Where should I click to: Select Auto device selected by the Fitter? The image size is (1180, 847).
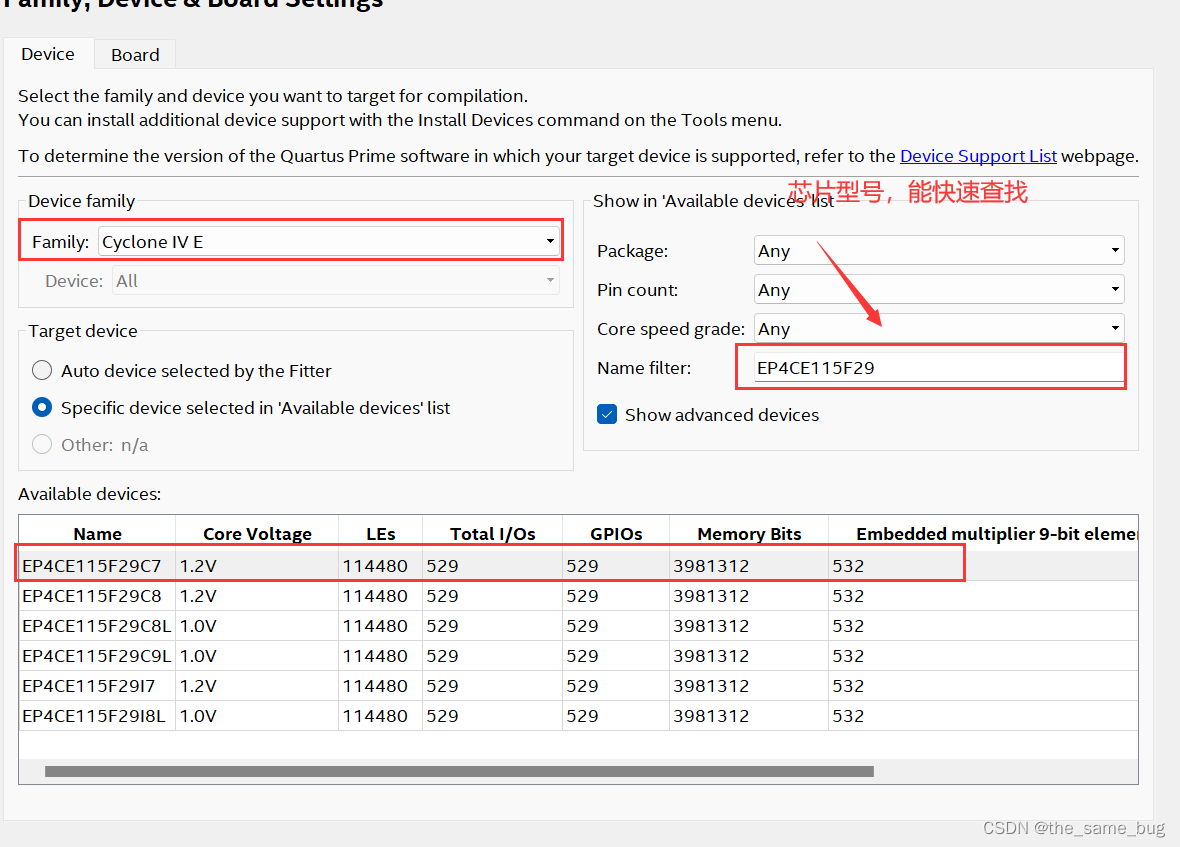tap(42, 370)
